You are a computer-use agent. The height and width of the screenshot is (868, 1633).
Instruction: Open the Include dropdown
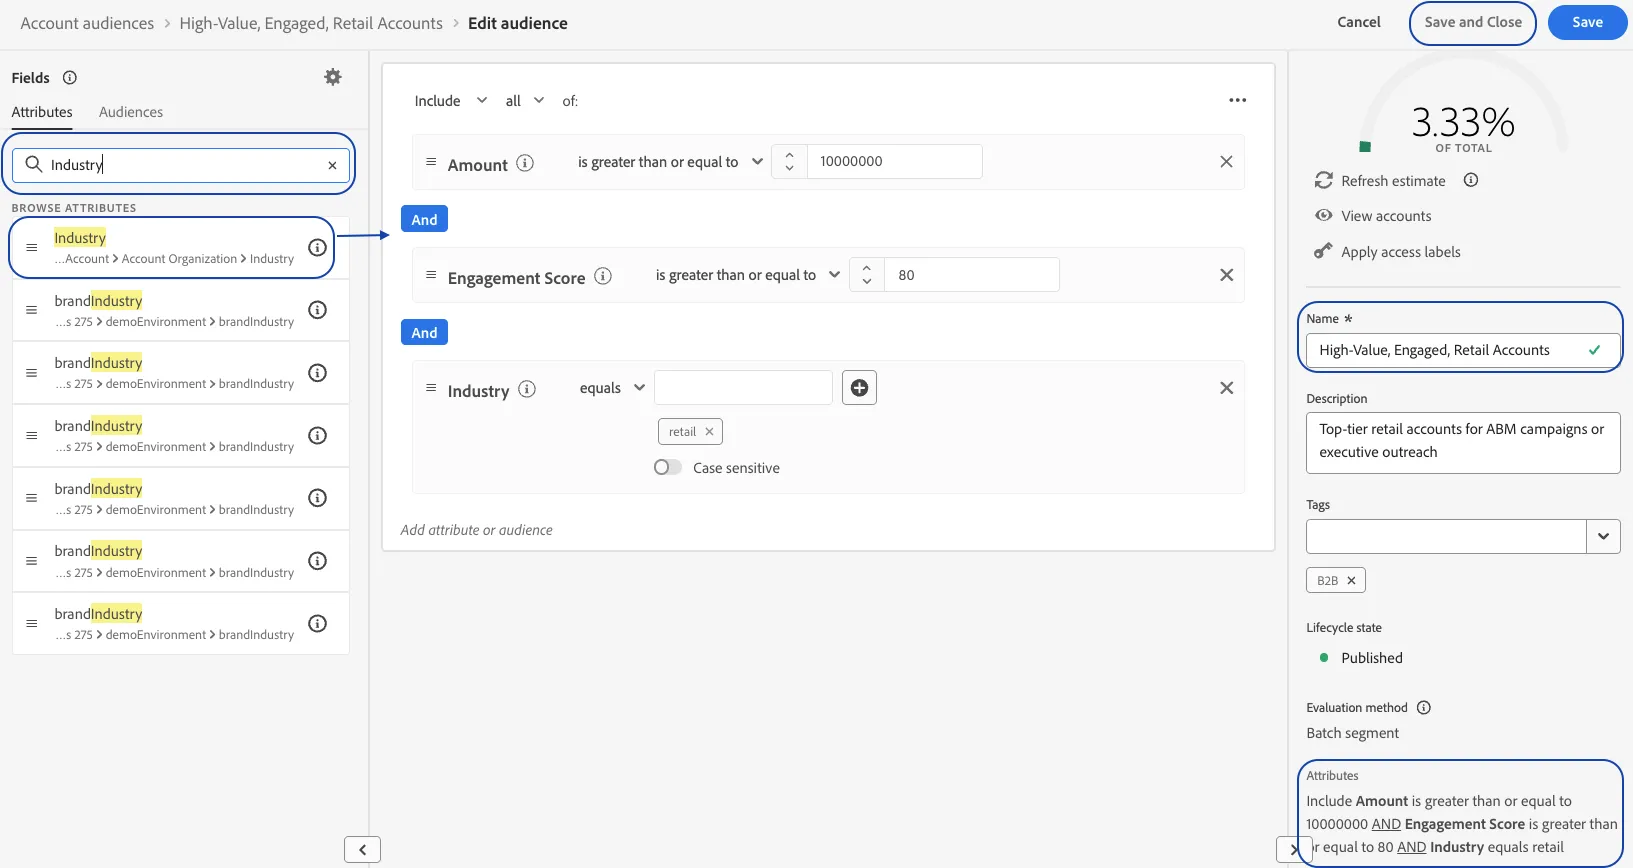coord(451,101)
